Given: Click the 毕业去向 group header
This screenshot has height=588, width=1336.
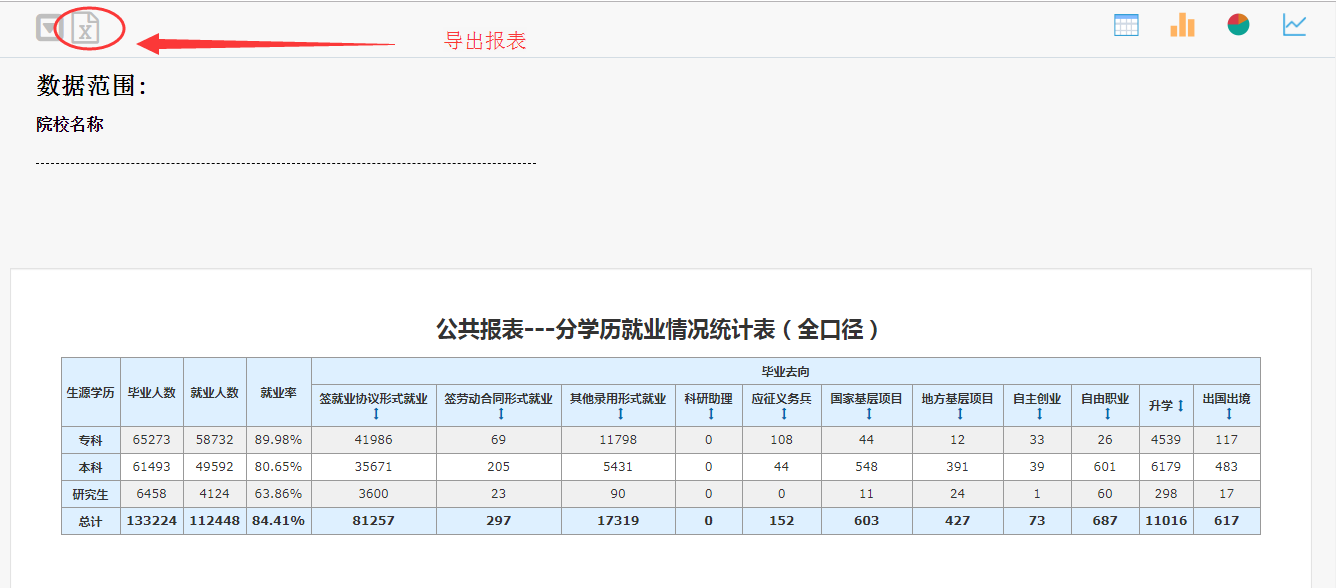Looking at the screenshot, I should [786, 371].
